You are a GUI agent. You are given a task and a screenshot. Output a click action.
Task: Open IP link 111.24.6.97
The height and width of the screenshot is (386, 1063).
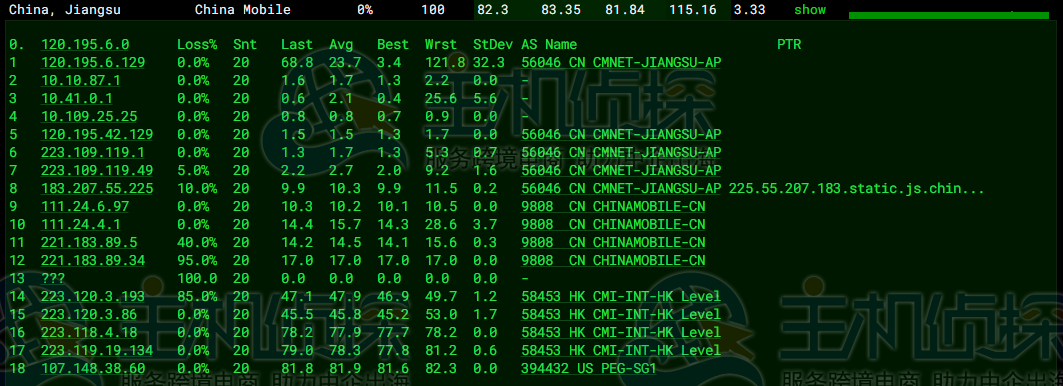pos(85,206)
